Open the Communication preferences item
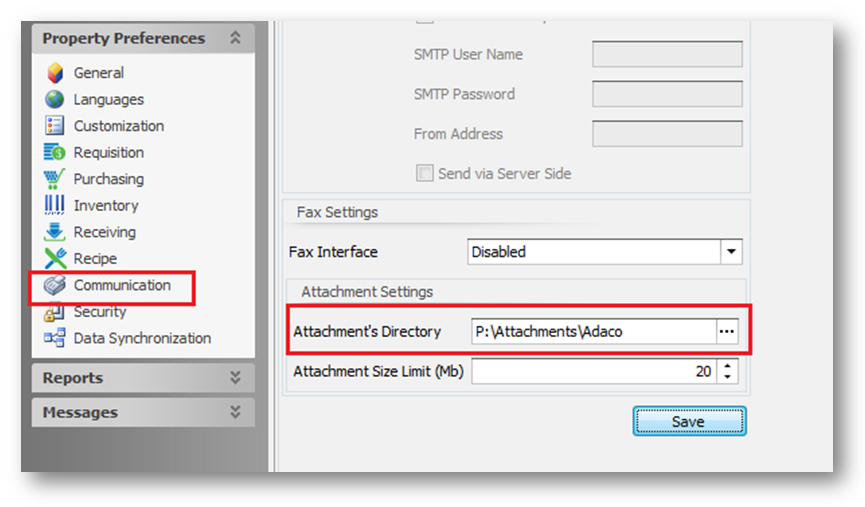Viewport: 865px width, 507px height. tap(121, 286)
